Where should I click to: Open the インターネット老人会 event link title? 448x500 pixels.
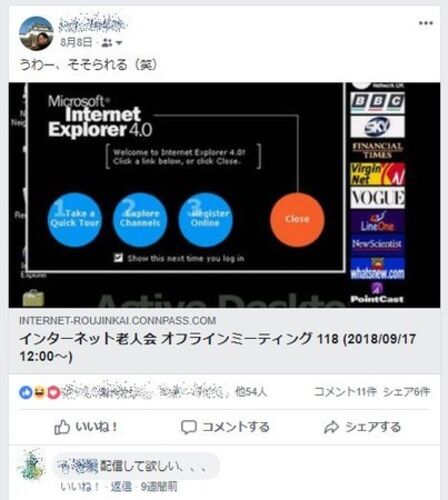[x=218, y=347]
